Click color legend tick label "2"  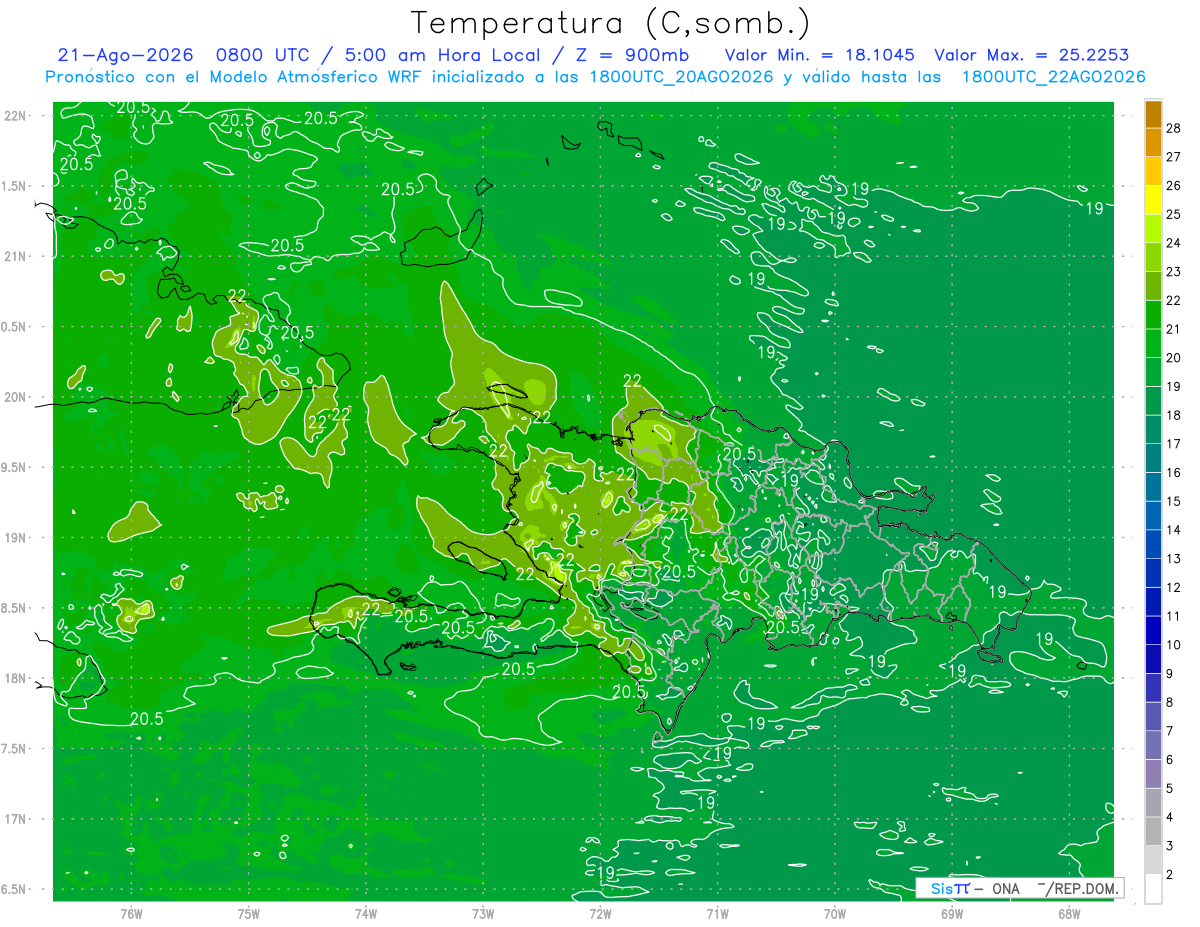(x=1170, y=874)
